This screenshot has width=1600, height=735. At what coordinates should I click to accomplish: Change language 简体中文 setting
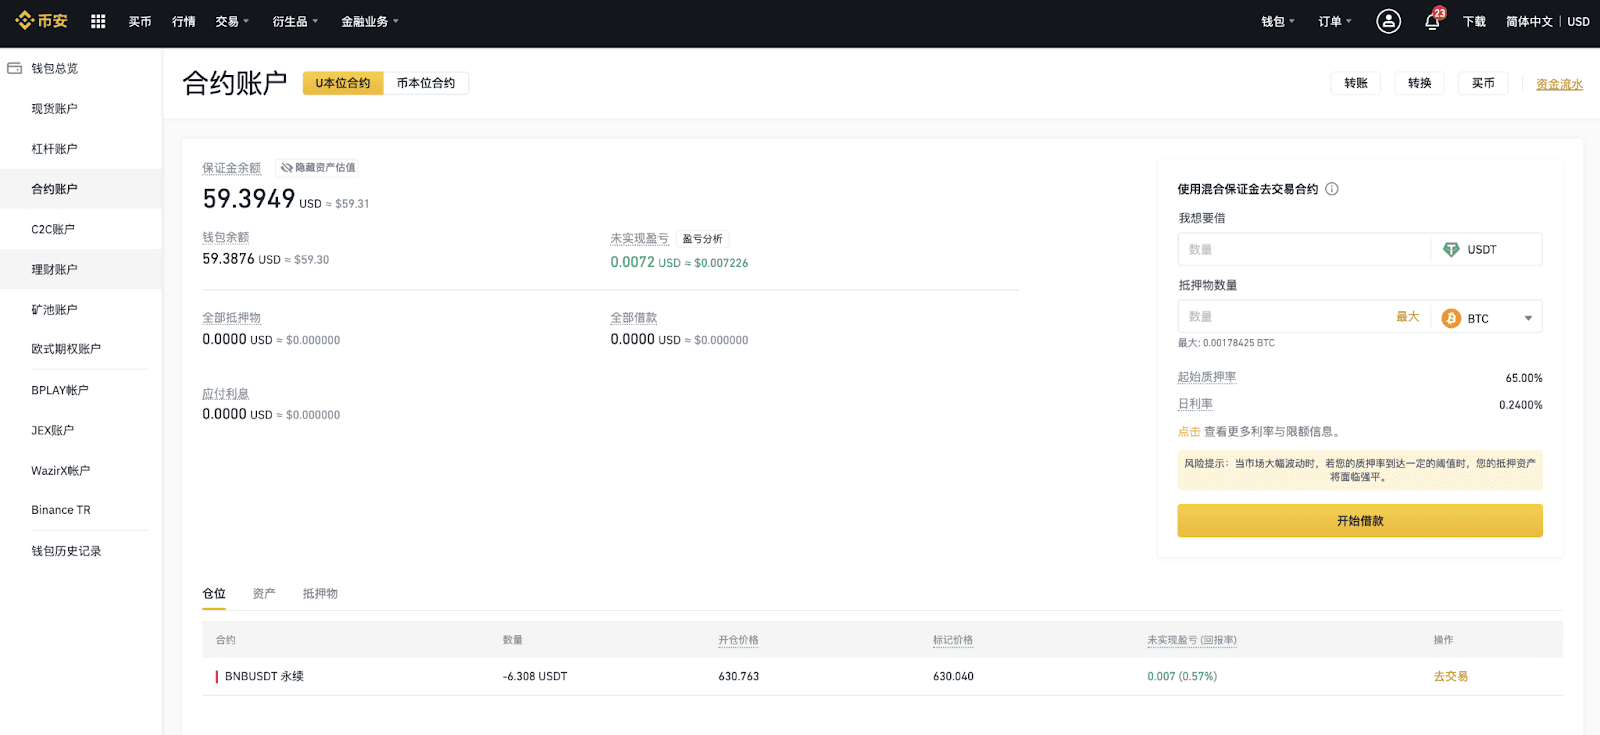1529,21
